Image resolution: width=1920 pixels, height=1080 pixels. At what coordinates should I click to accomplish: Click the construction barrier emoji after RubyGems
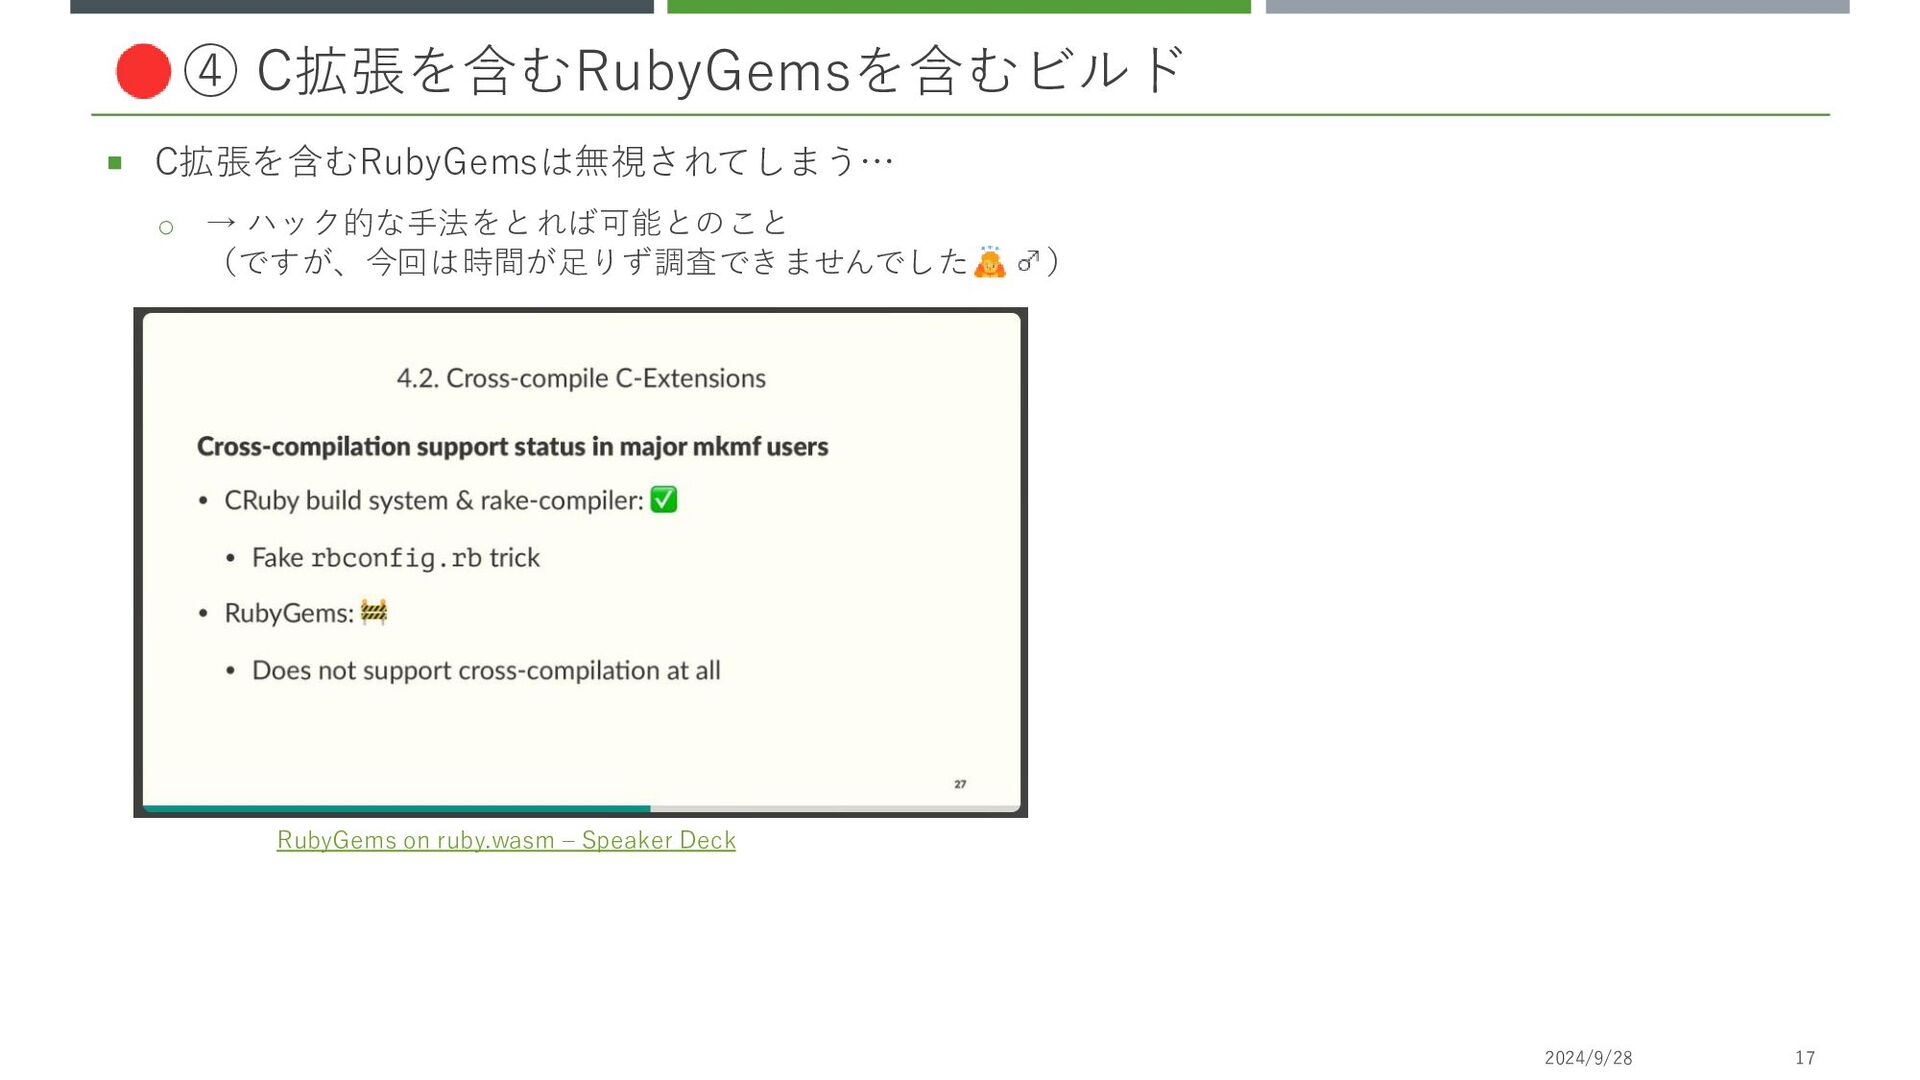click(374, 611)
